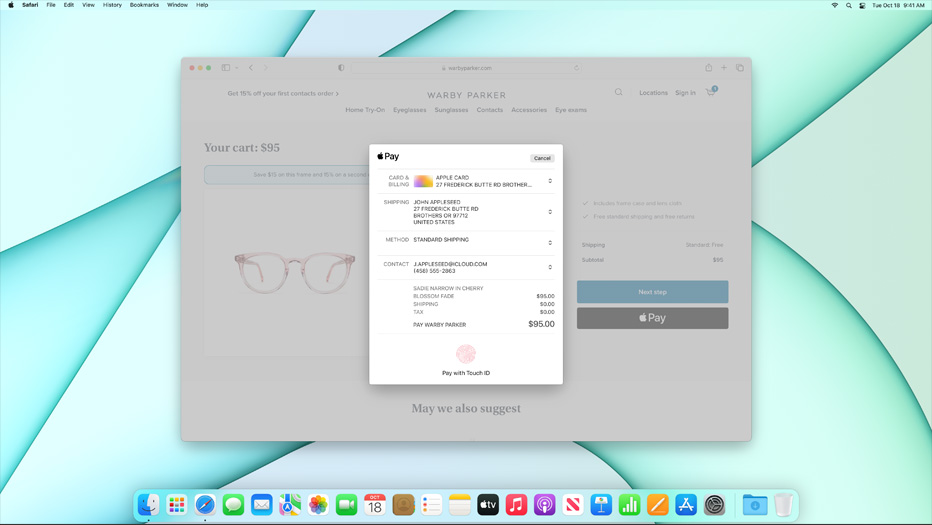
Task: Click the warbyparker.com address bar
Action: click(466, 68)
